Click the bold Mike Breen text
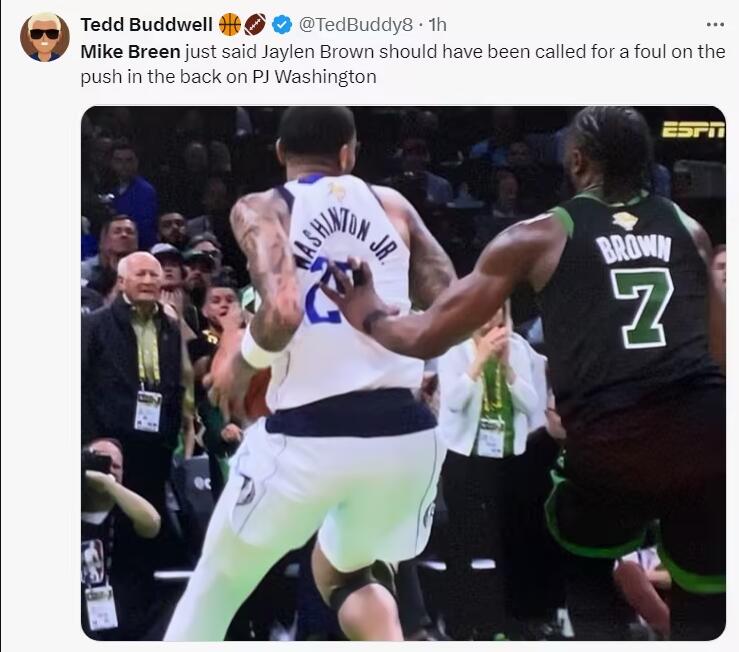The height and width of the screenshot is (652, 739). click(x=131, y=51)
